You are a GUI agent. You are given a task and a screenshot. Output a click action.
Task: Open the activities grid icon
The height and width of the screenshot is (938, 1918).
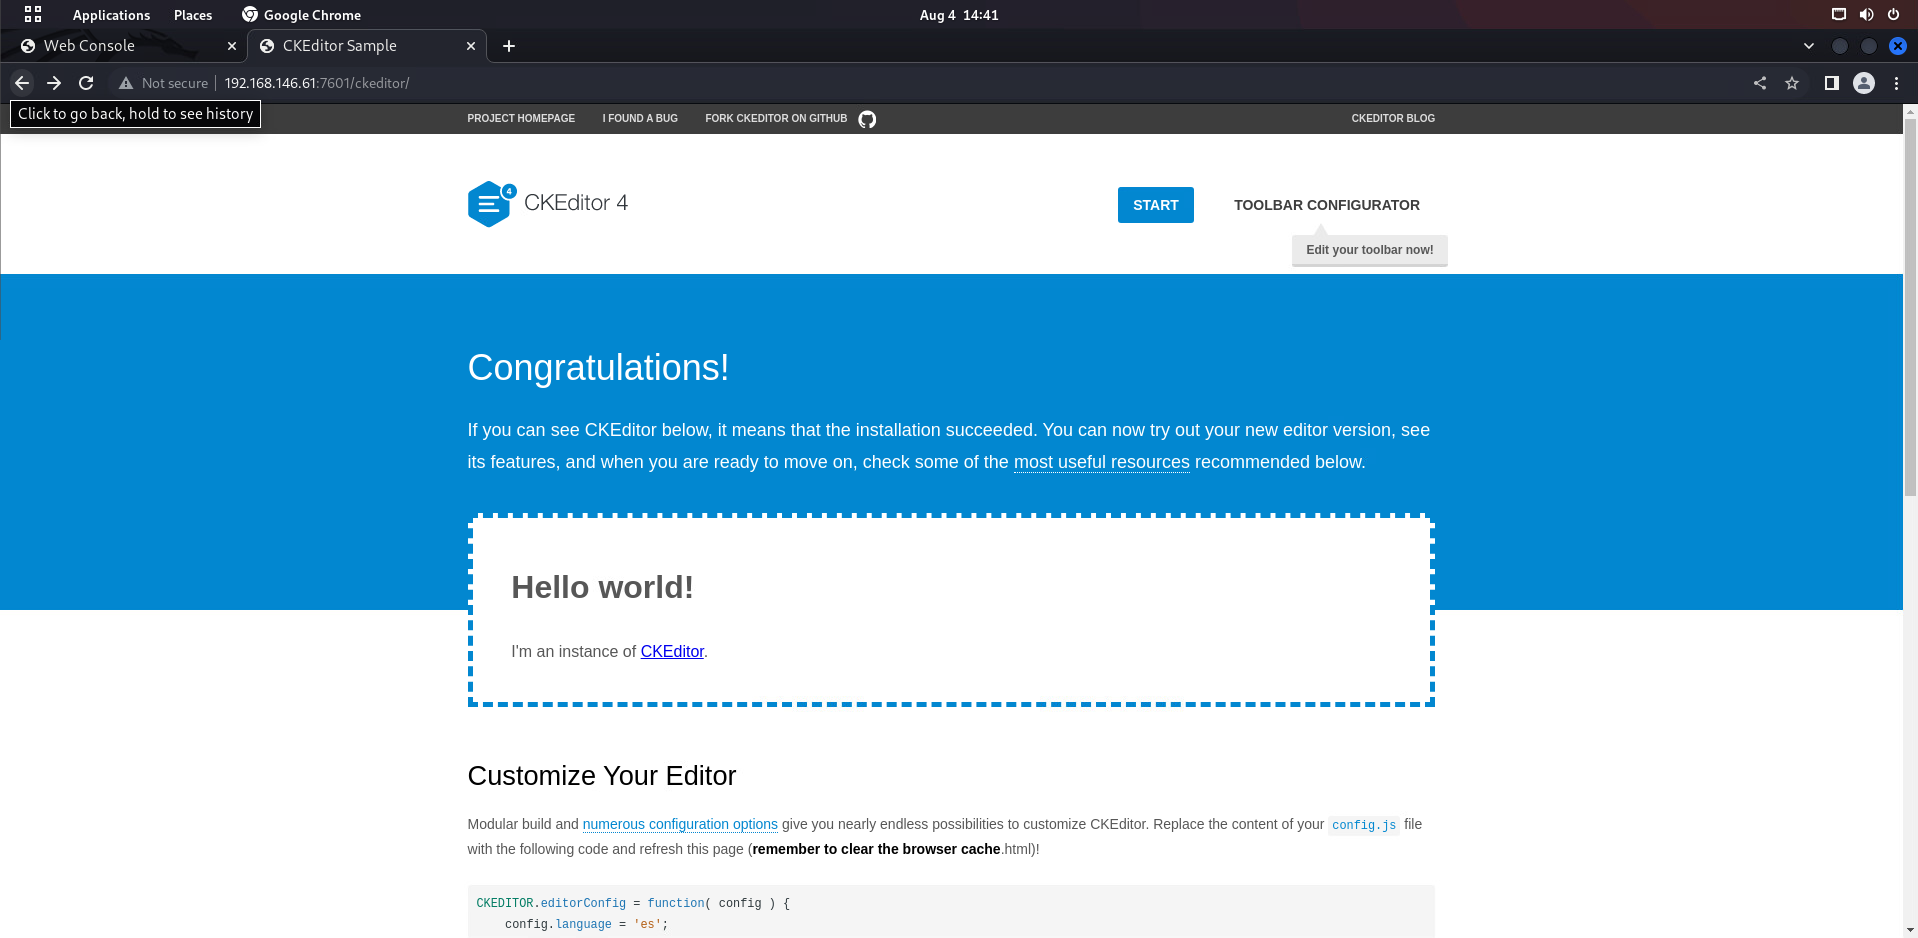point(33,14)
